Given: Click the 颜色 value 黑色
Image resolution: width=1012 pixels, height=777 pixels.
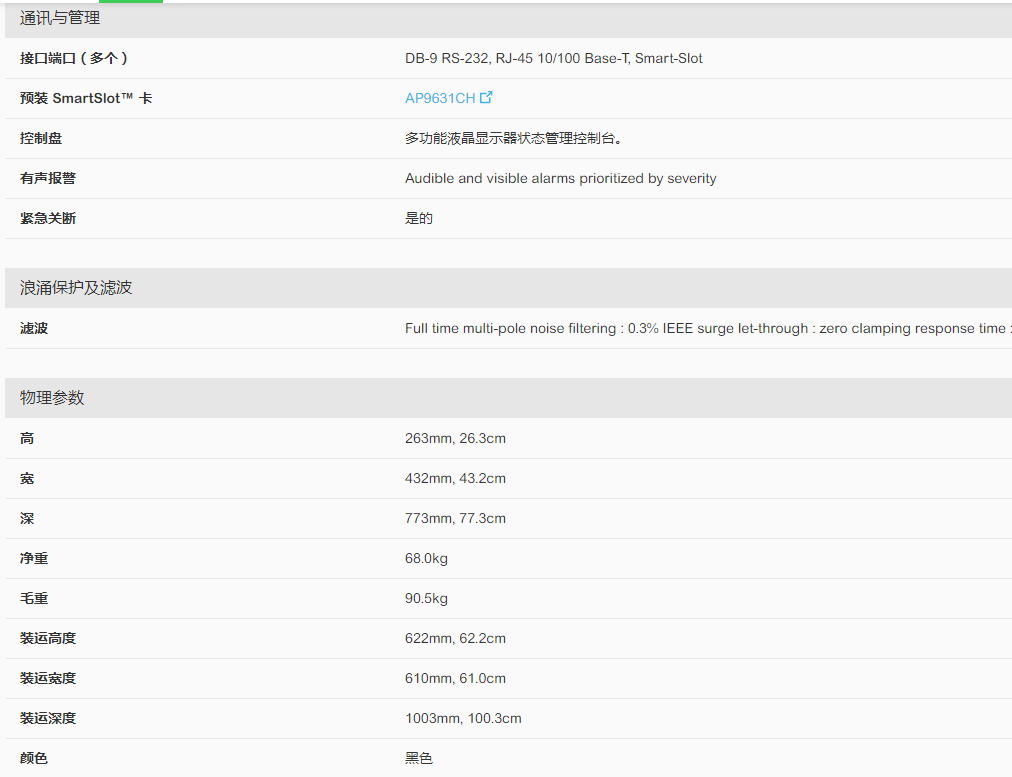Looking at the screenshot, I should 419,758.
